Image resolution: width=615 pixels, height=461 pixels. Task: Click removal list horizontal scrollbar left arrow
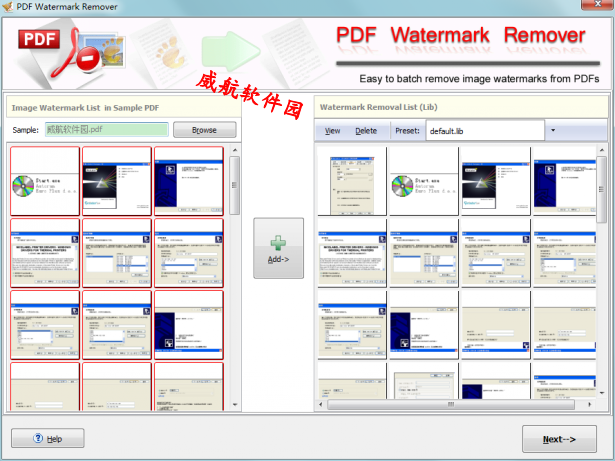(321, 404)
